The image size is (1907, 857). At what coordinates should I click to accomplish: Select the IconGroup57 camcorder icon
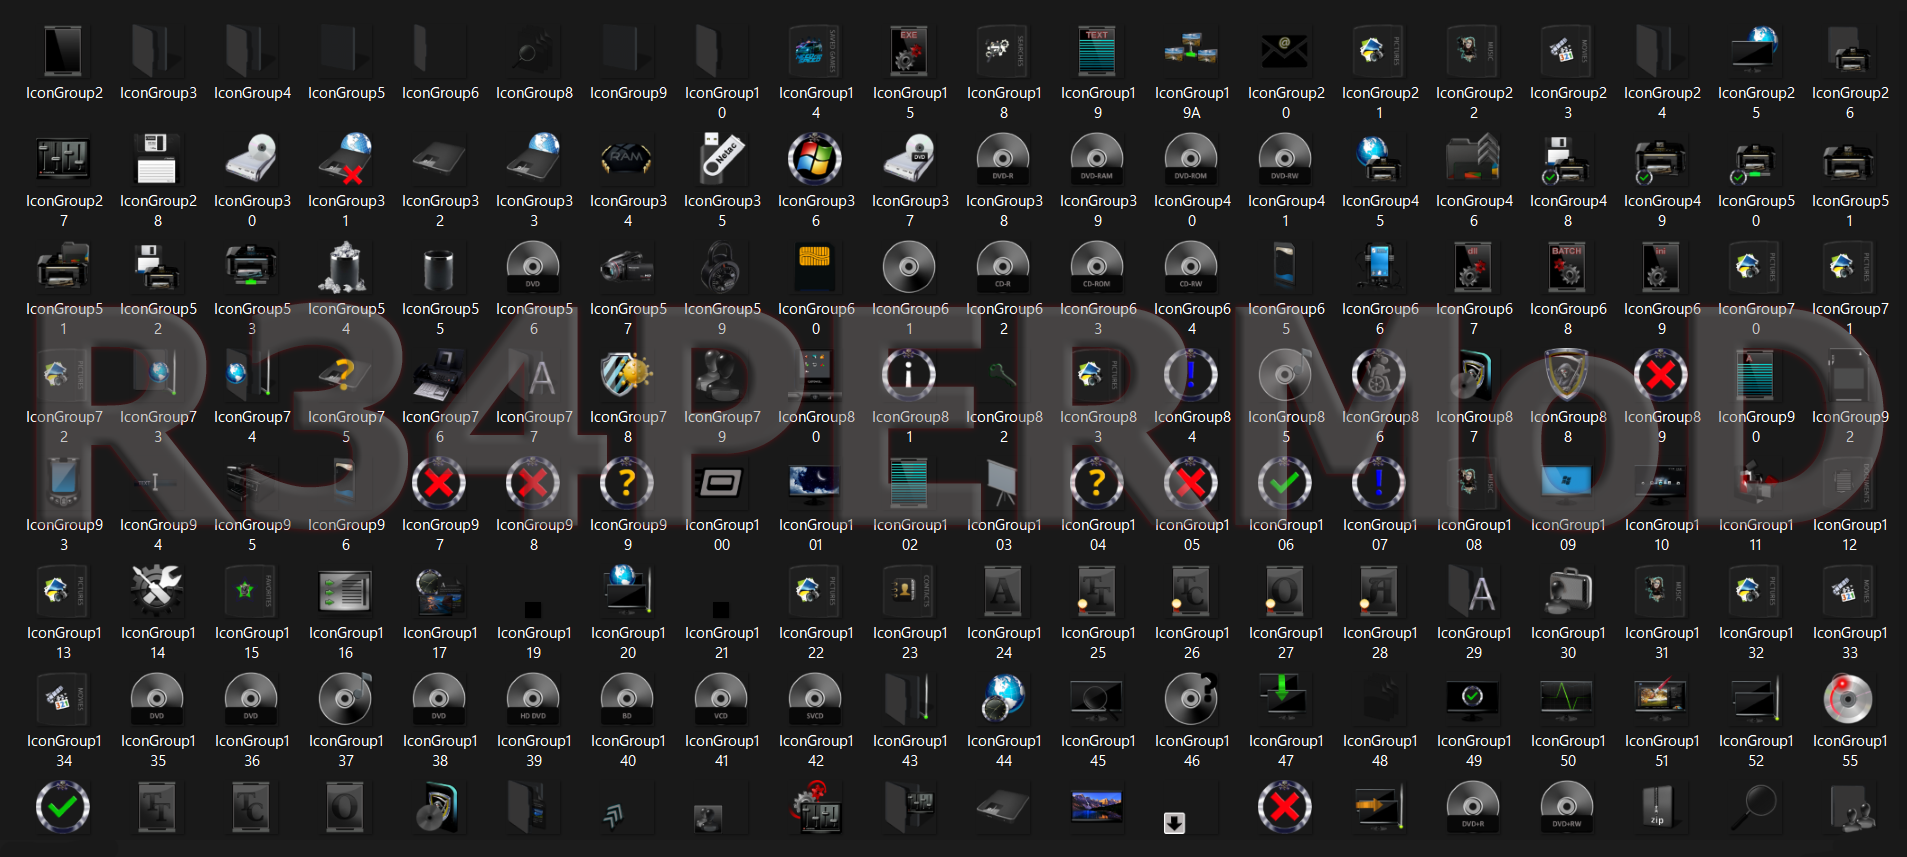[x=627, y=267]
